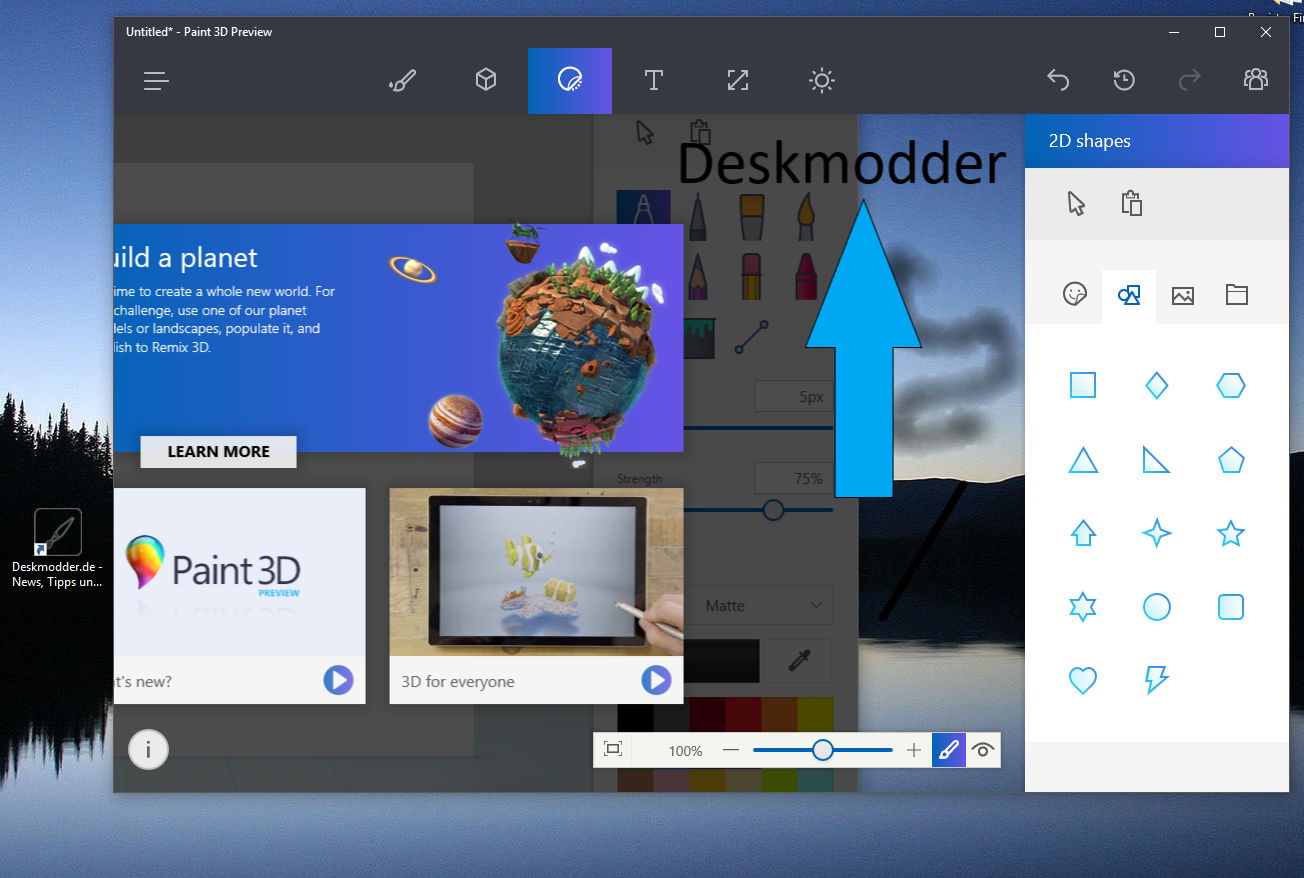Screen dimensions: 1304x878
Task: Play the 3D for everyone video
Action: 656,681
